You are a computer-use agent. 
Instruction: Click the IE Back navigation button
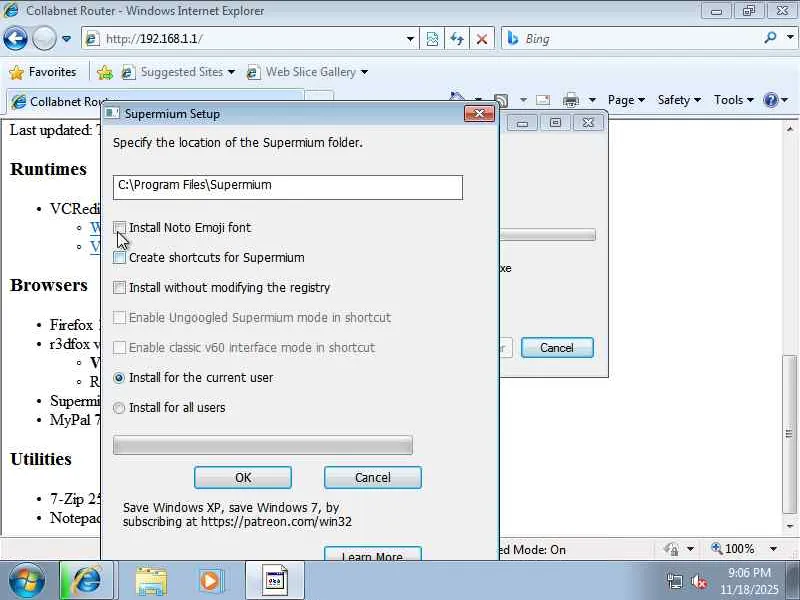(15, 39)
